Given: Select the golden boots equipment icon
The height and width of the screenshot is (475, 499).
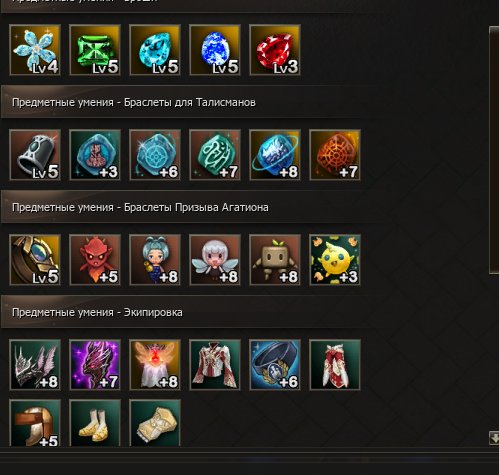Looking at the screenshot, I should pos(95,423).
